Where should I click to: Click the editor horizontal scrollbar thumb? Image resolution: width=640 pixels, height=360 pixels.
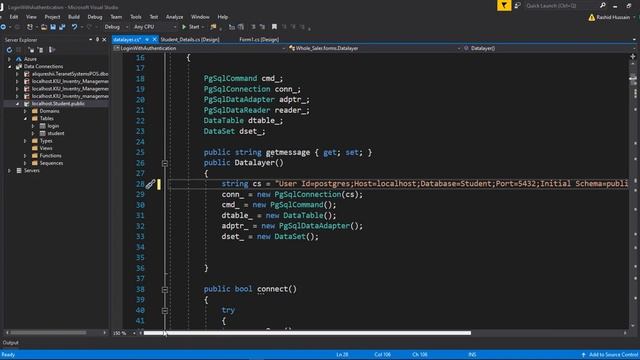tap(307, 333)
